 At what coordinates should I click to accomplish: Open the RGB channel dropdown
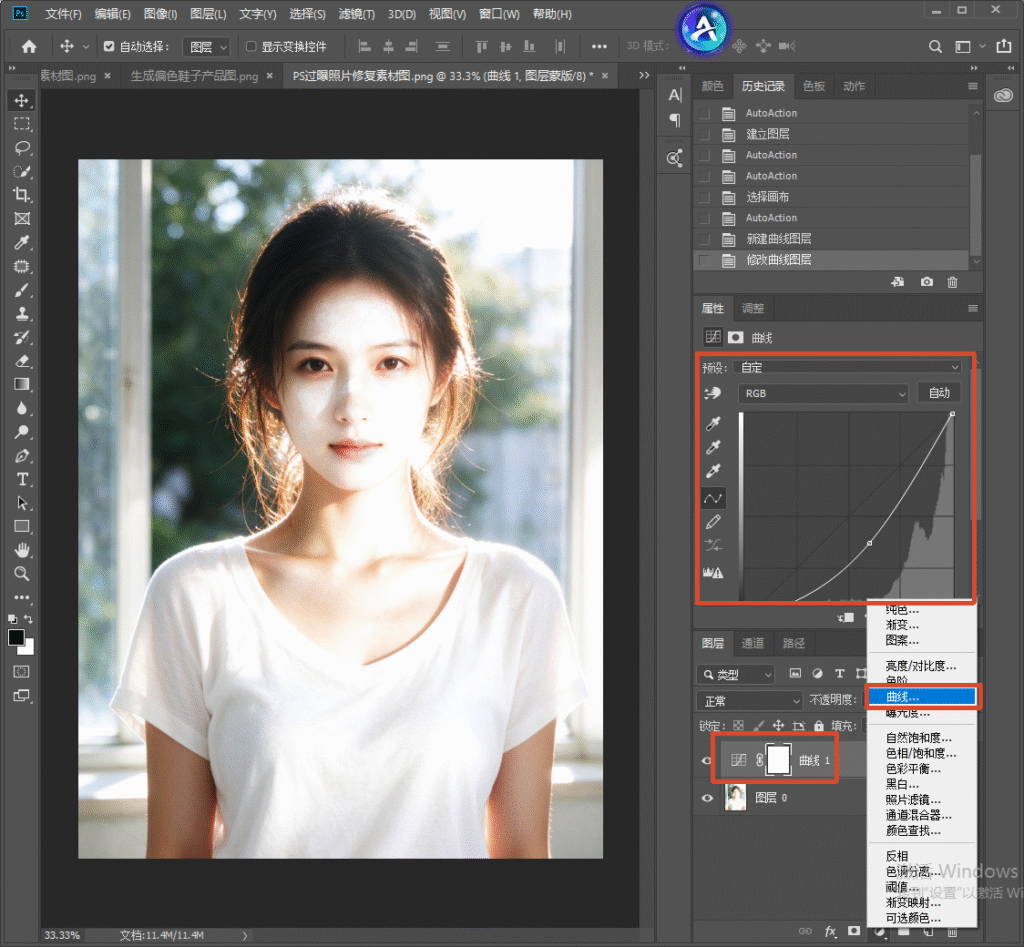(x=823, y=393)
